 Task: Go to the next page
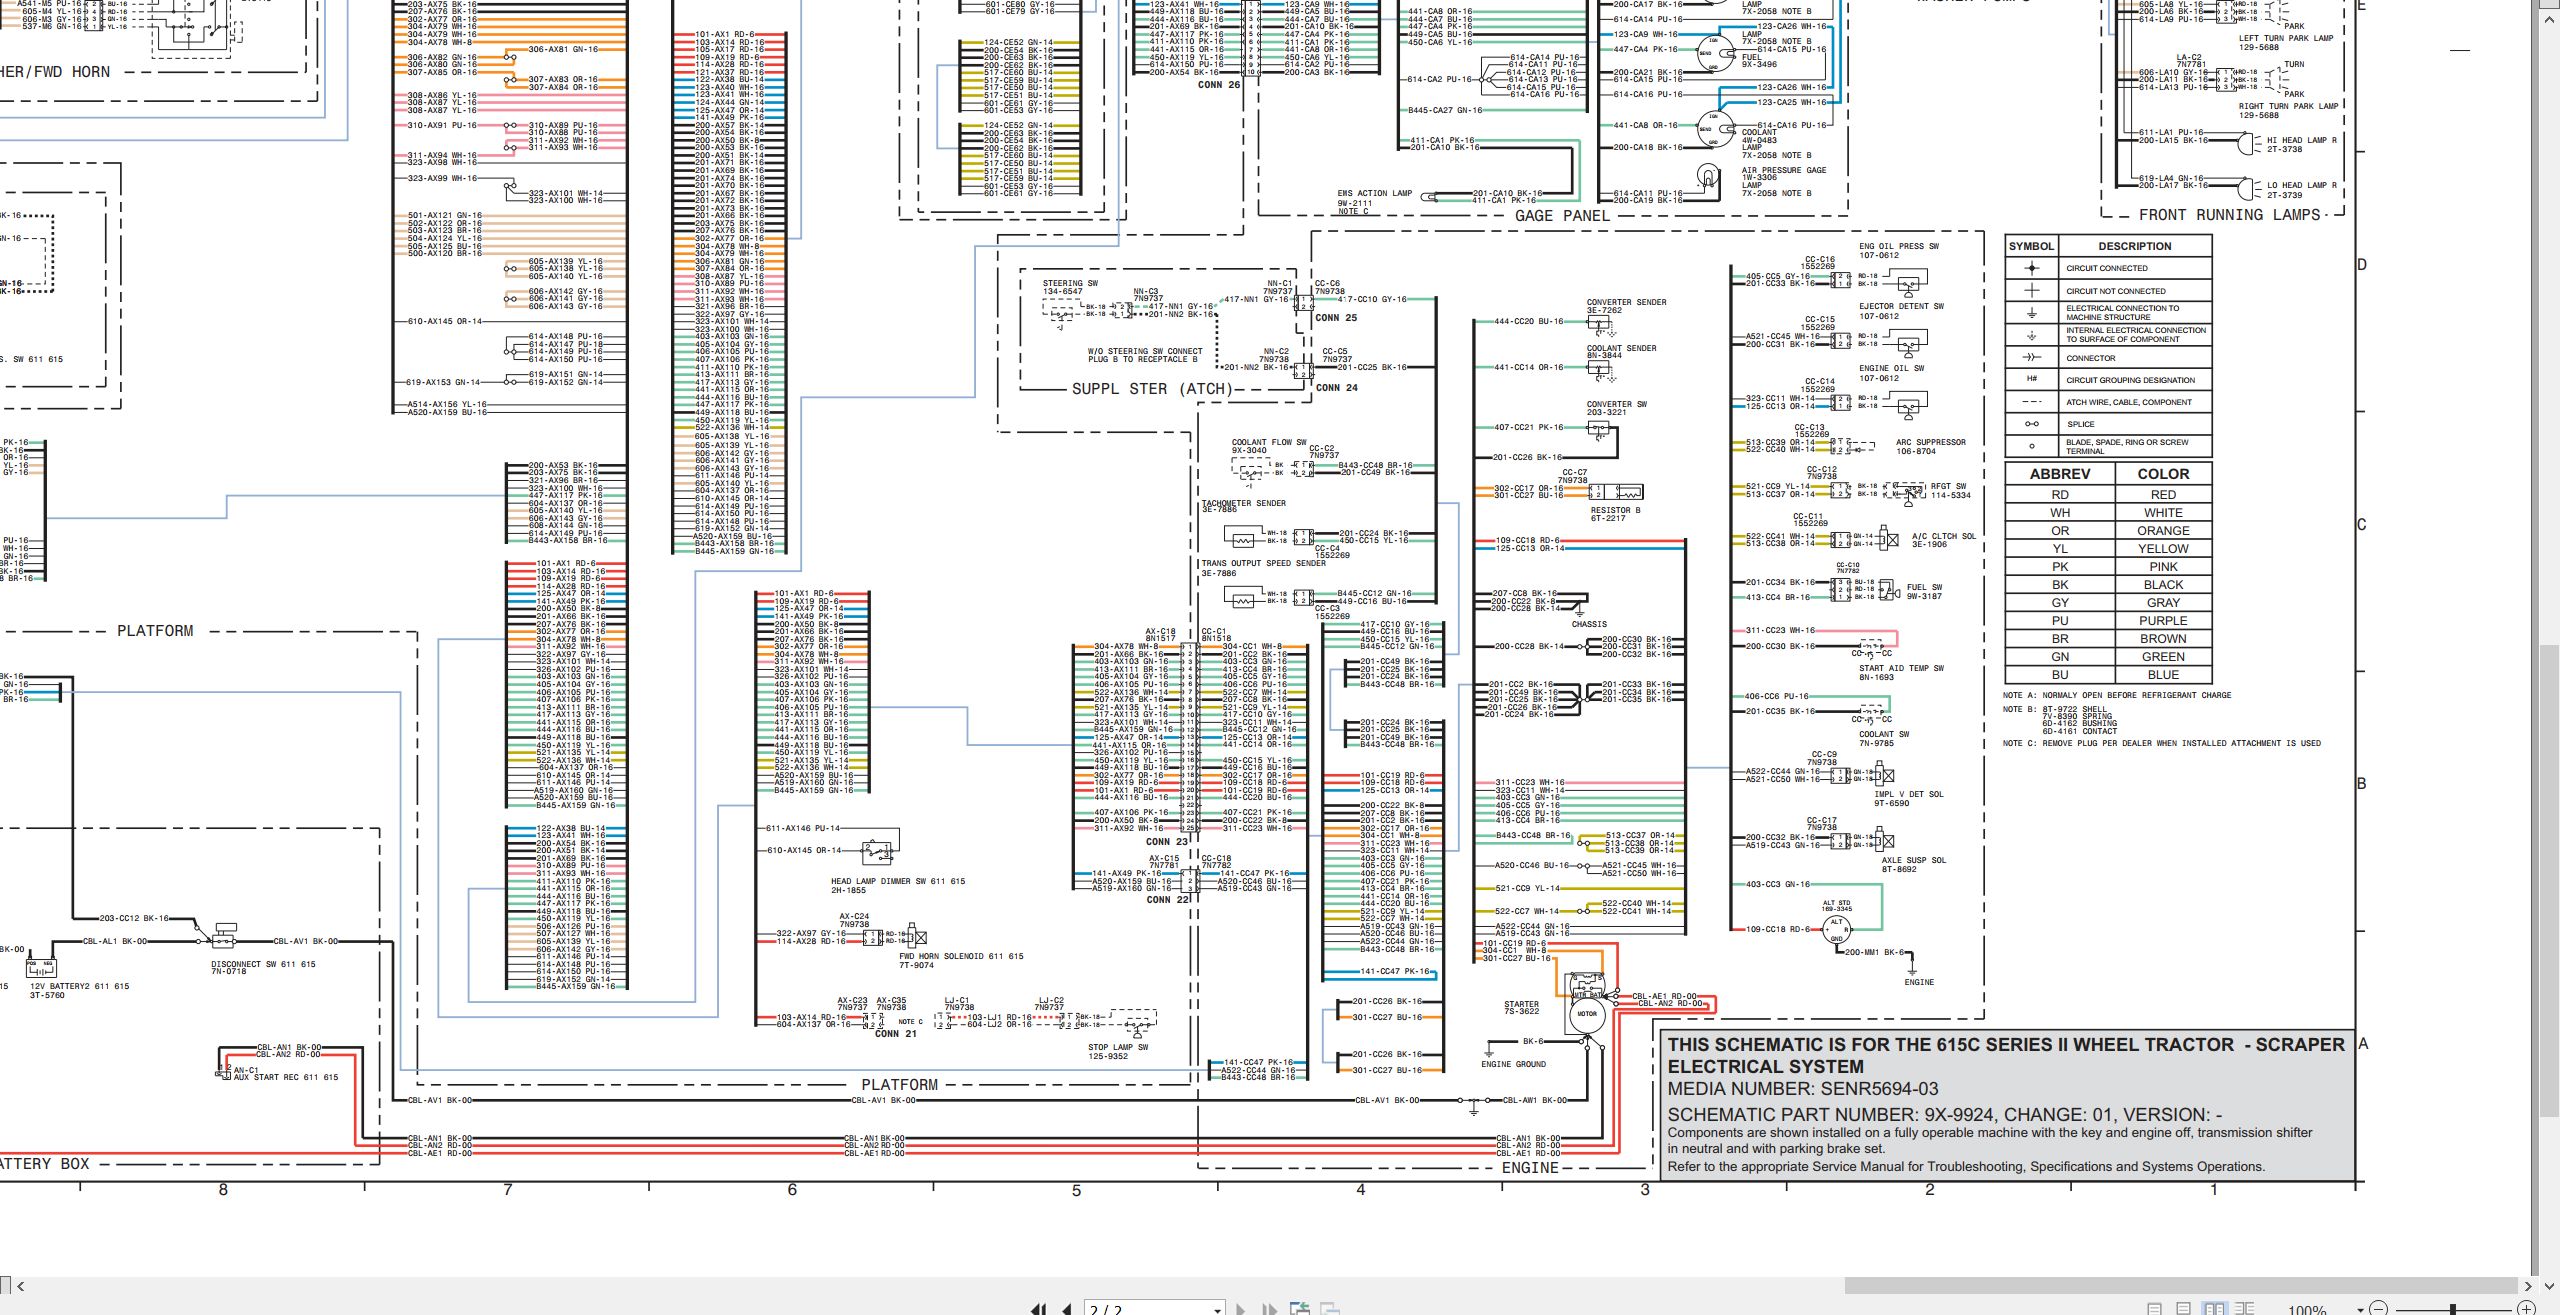click(1241, 1309)
